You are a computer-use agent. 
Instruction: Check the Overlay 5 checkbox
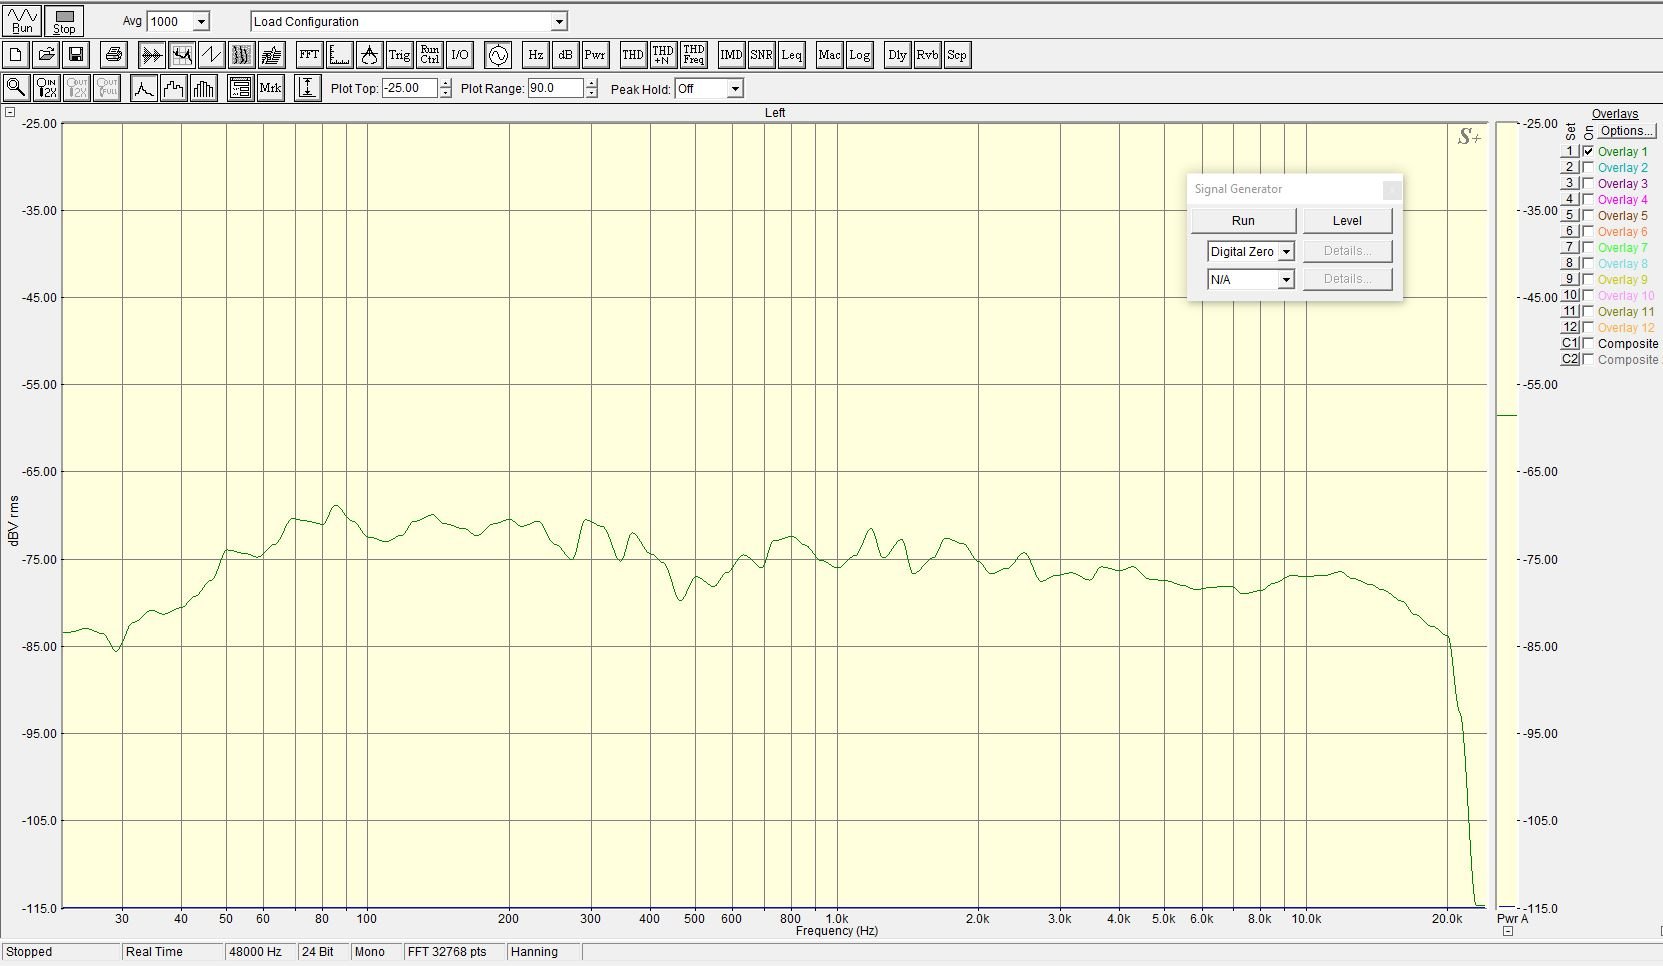click(x=1588, y=215)
